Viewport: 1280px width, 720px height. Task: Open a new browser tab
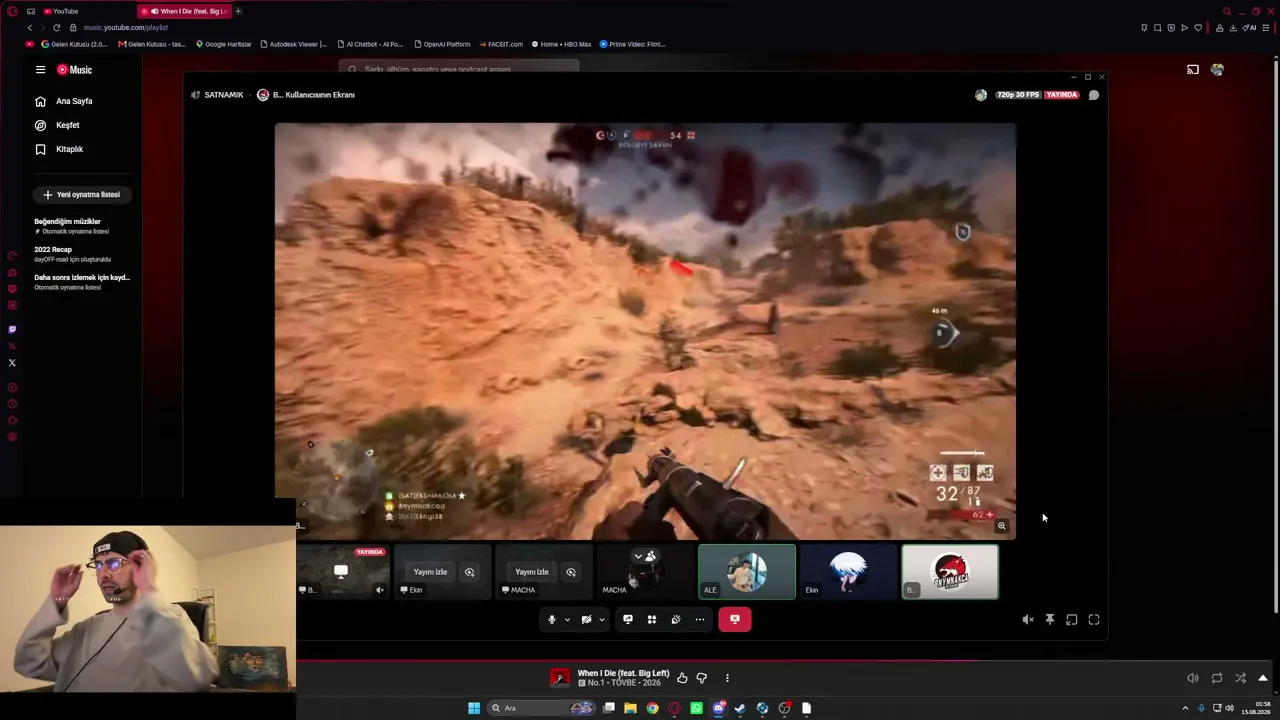tap(238, 11)
